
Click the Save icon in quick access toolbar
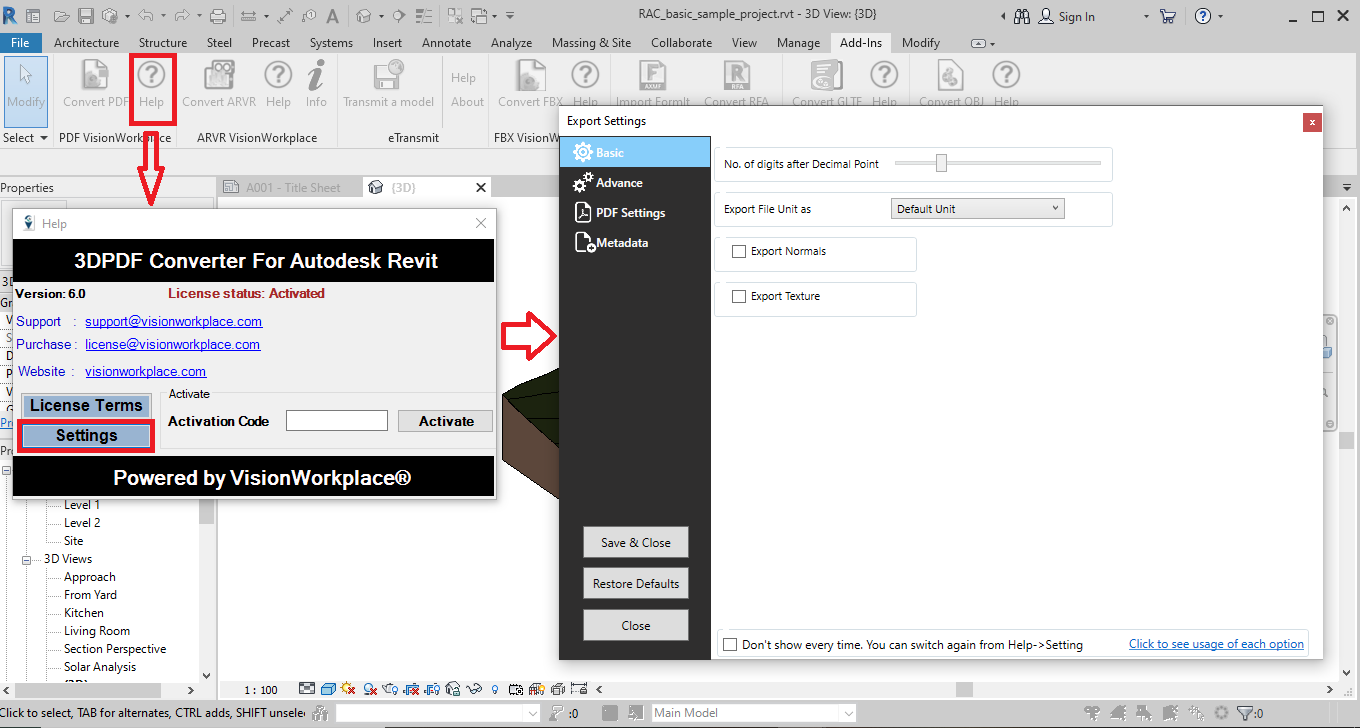coord(85,16)
